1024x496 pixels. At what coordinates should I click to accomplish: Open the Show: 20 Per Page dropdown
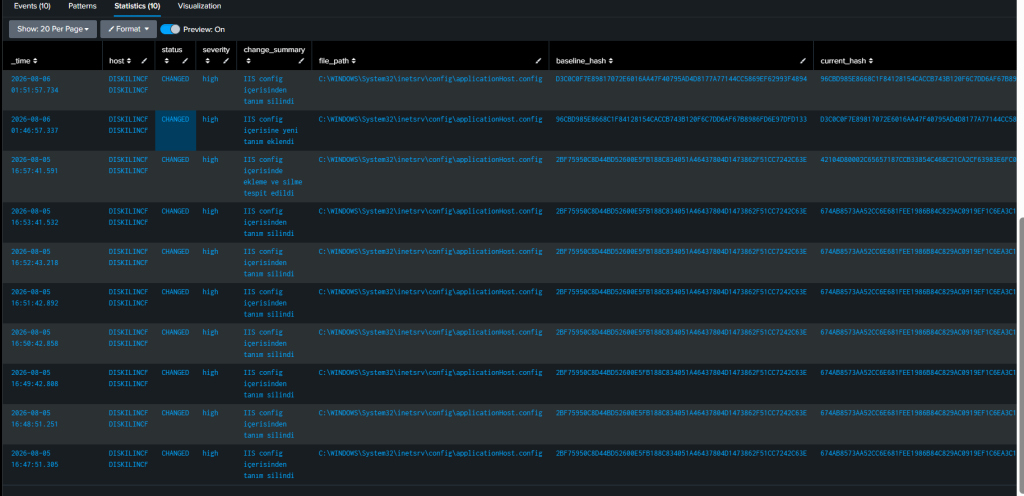[x=53, y=29]
